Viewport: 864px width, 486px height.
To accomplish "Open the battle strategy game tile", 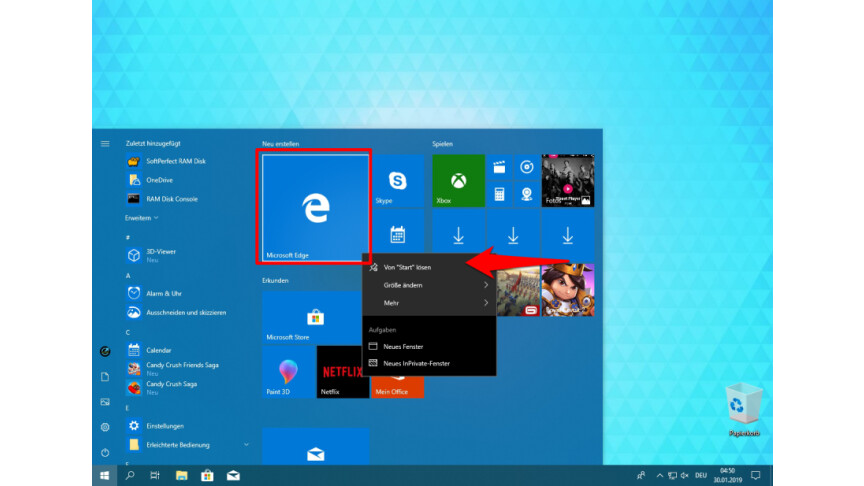I will point(518,291).
